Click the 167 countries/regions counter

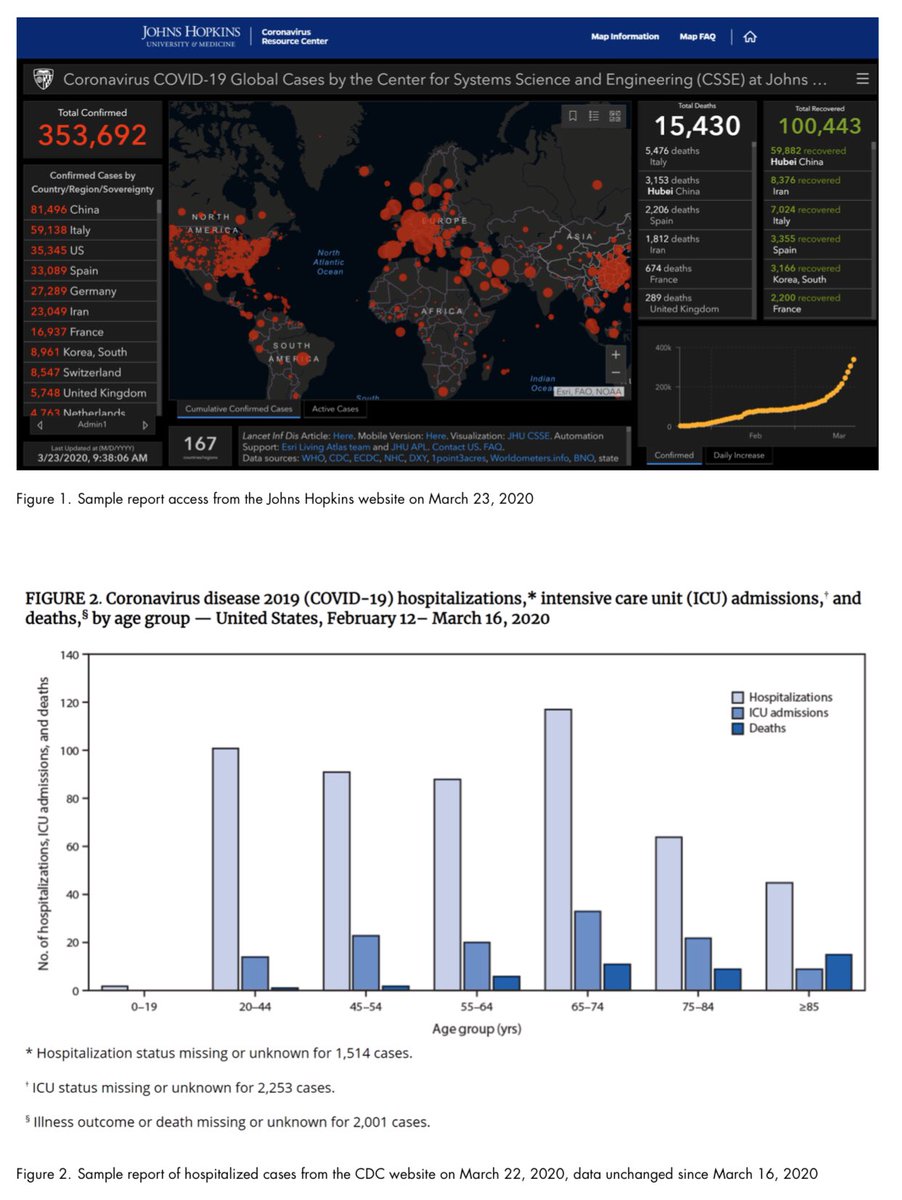[201, 446]
